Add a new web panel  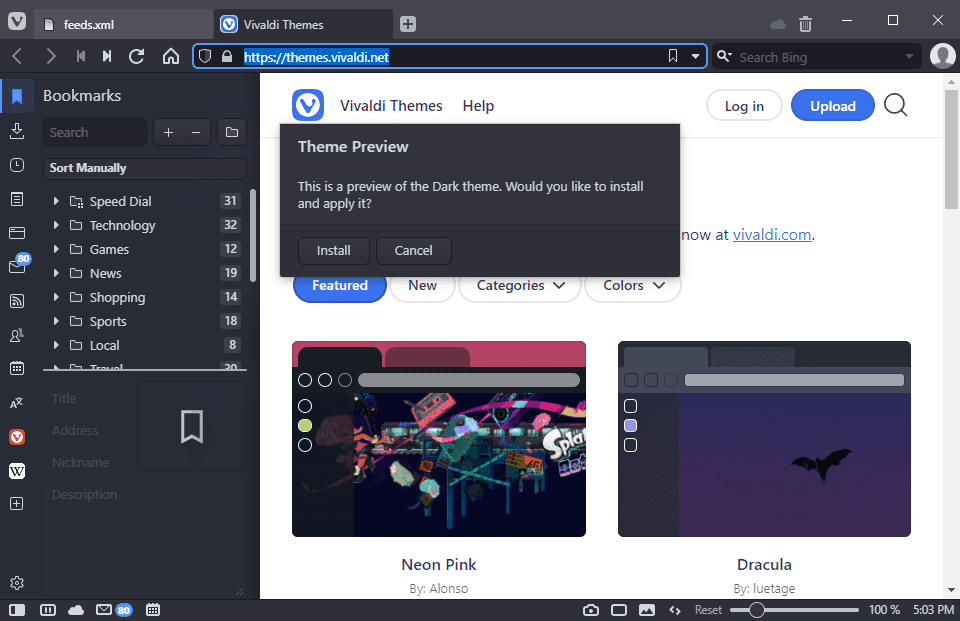pyautogui.click(x=17, y=504)
